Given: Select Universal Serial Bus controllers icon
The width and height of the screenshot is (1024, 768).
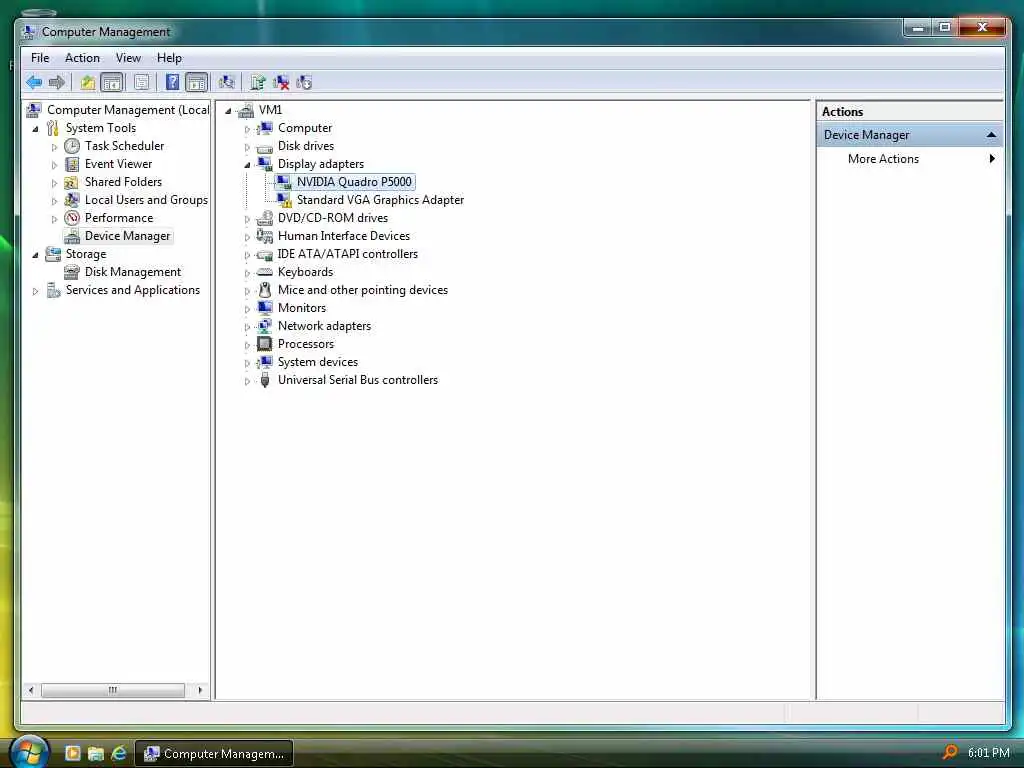Looking at the screenshot, I should 264,380.
